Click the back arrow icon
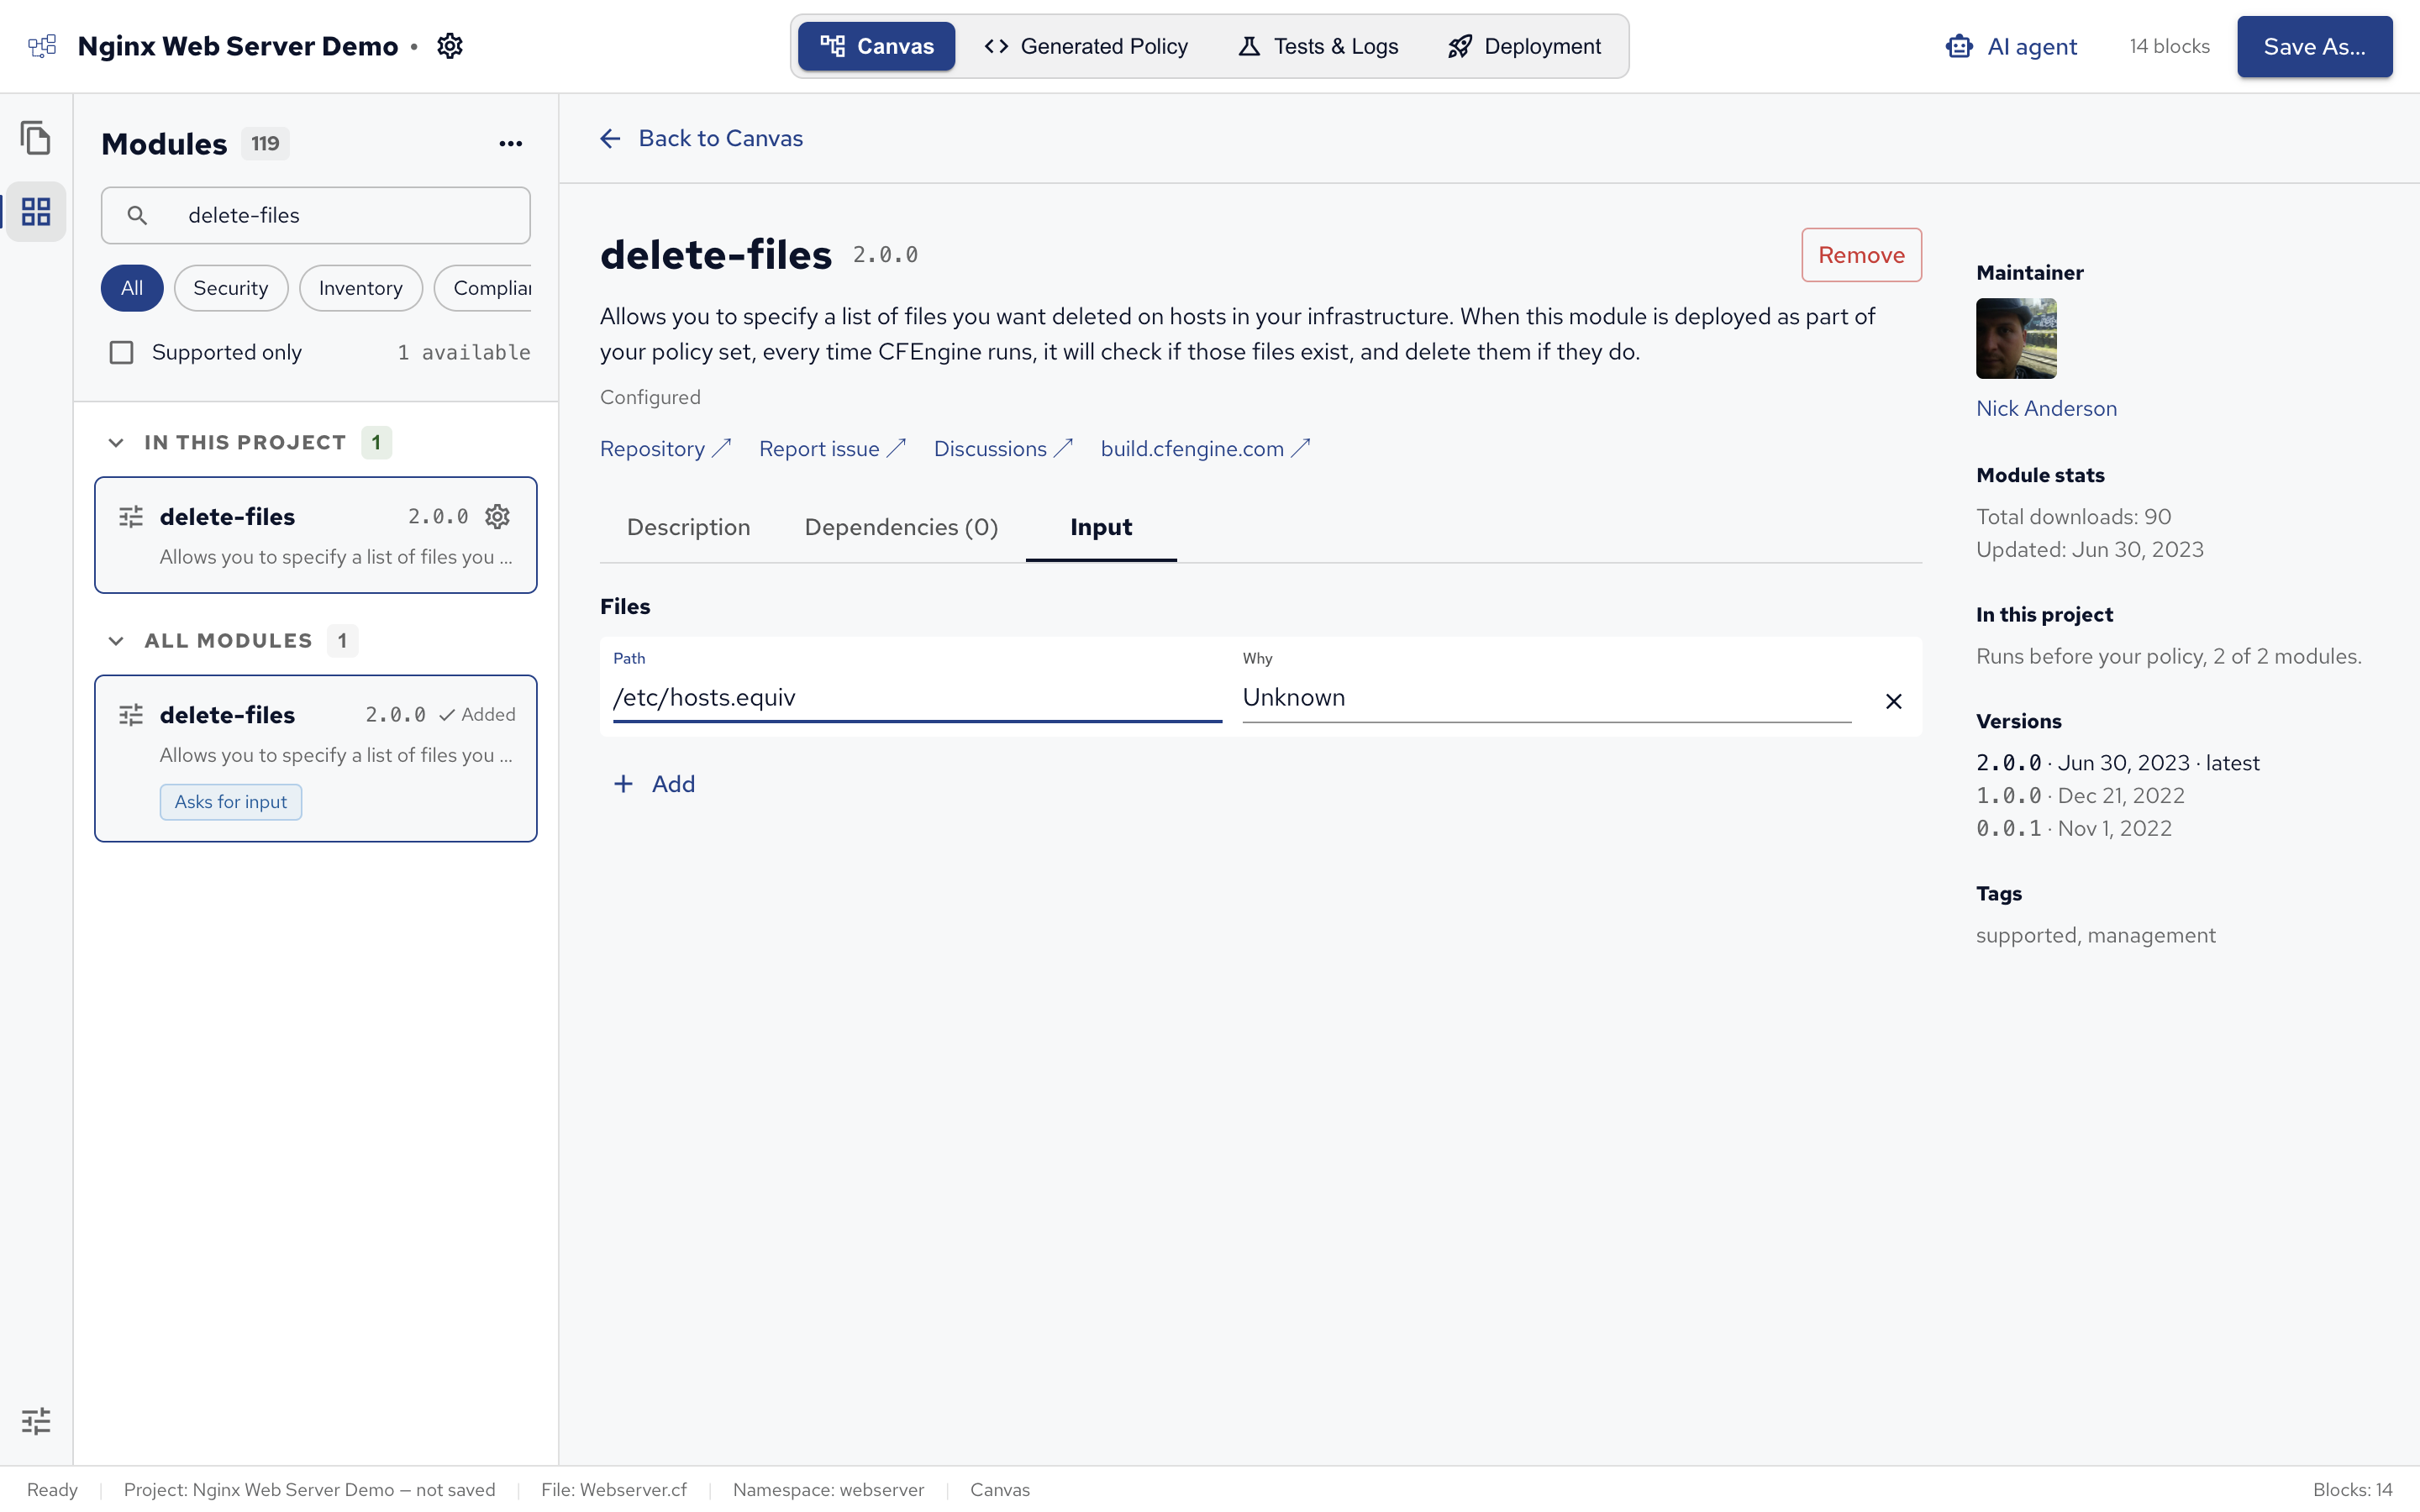 click(x=610, y=138)
